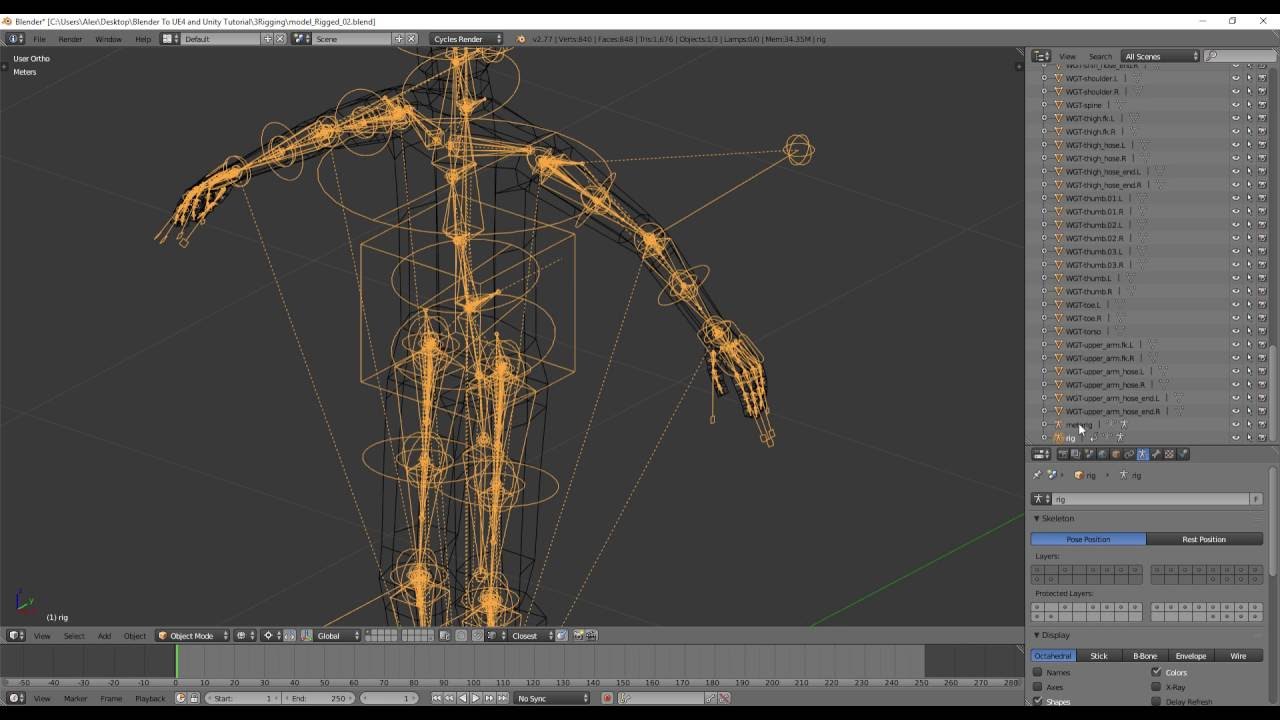This screenshot has height=720, width=1280.
Task: Open the Bone properties tab icon
Action: pyautogui.click(x=1156, y=454)
